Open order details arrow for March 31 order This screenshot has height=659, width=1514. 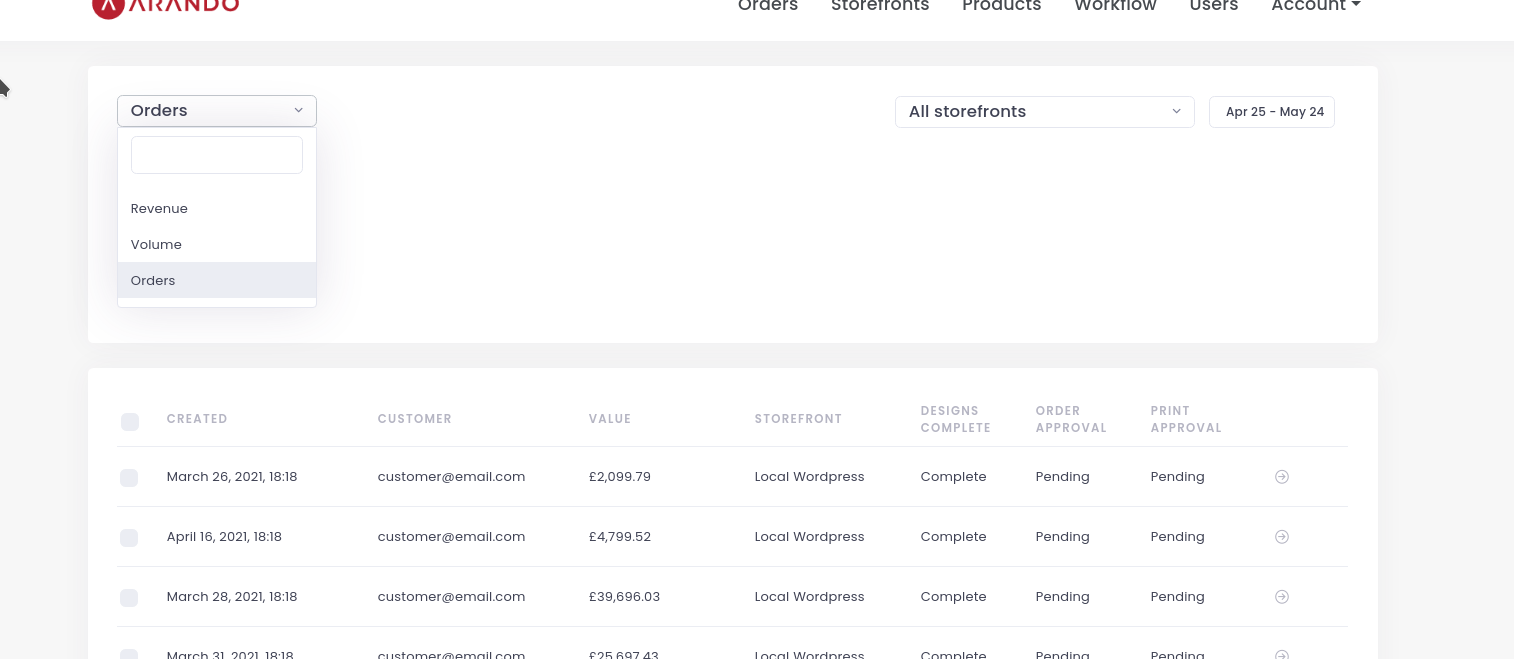[1282, 655]
